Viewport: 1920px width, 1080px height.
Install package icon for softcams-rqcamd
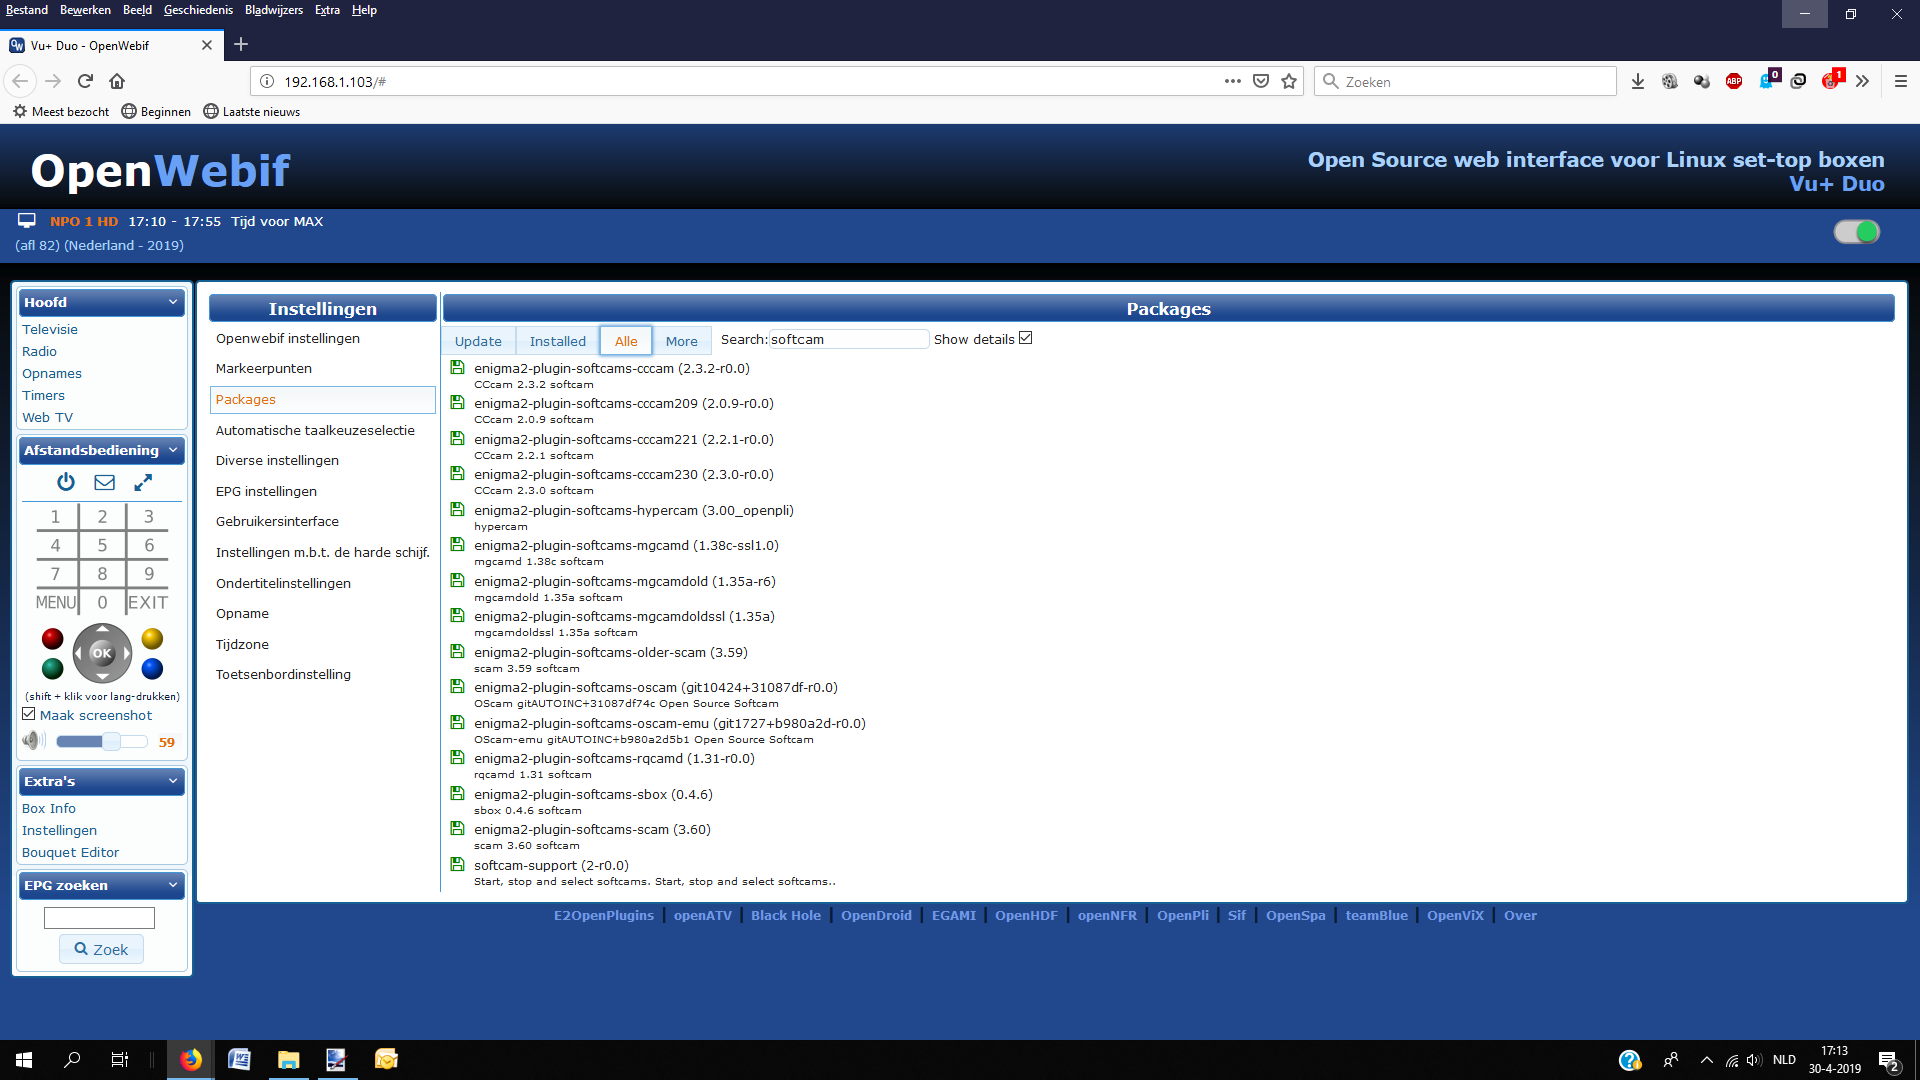(x=457, y=758)
